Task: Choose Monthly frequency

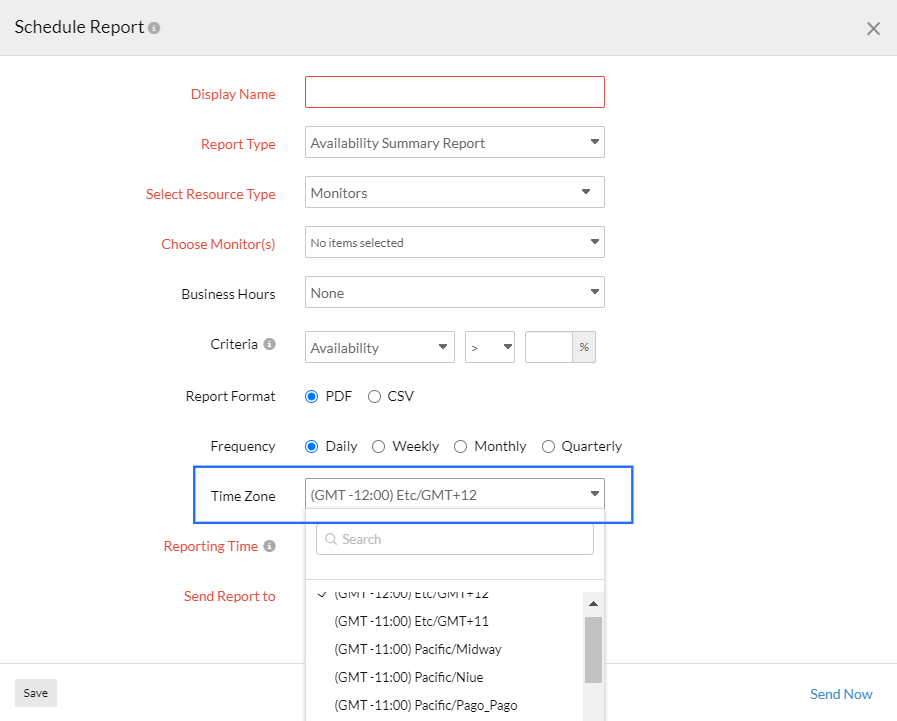Action: point(460,446)
